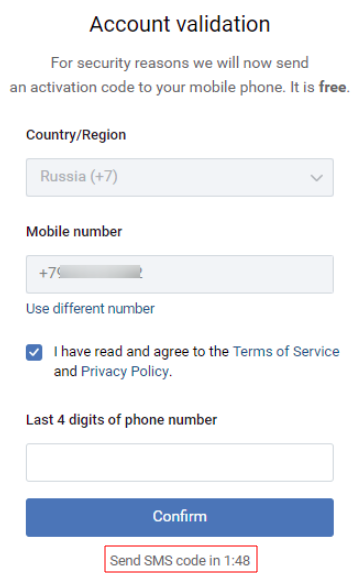Uncheck the agree to terms checkbox

(x=34, y=352)
